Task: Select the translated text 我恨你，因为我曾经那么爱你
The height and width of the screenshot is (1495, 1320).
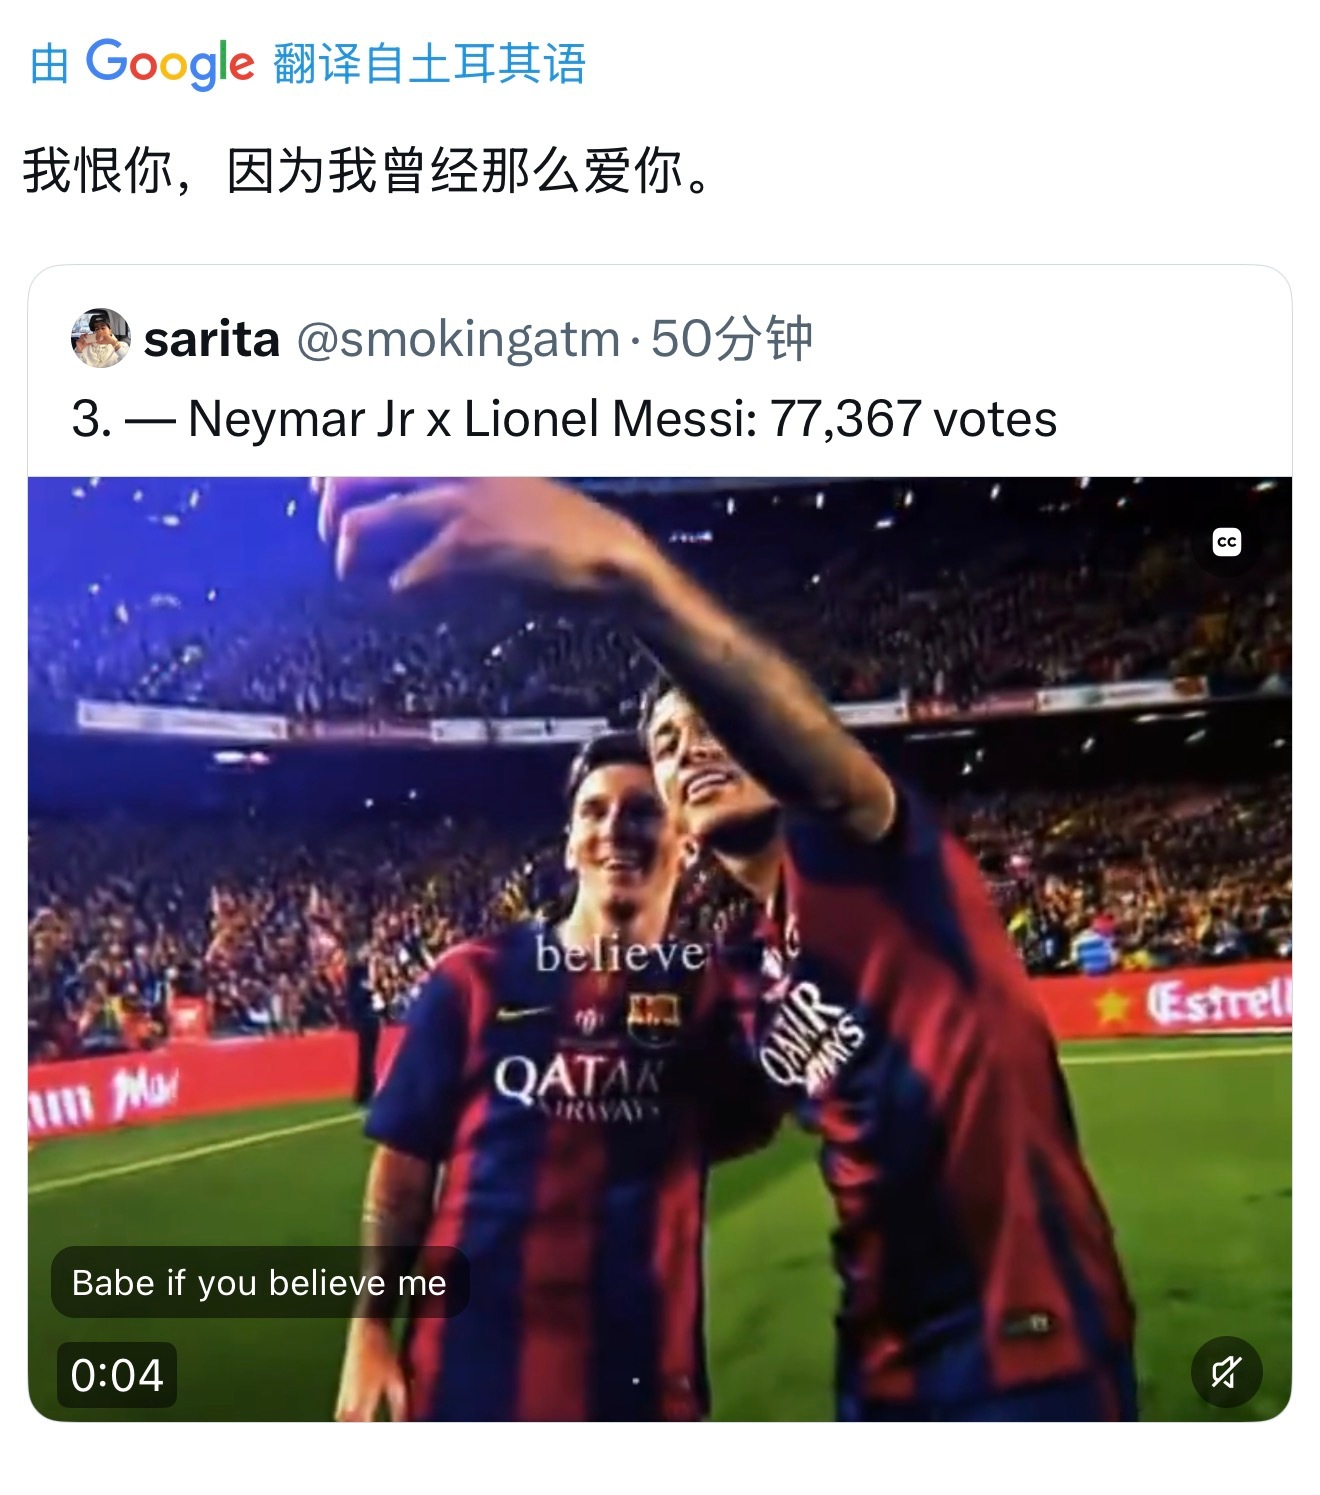Action: 368,170
